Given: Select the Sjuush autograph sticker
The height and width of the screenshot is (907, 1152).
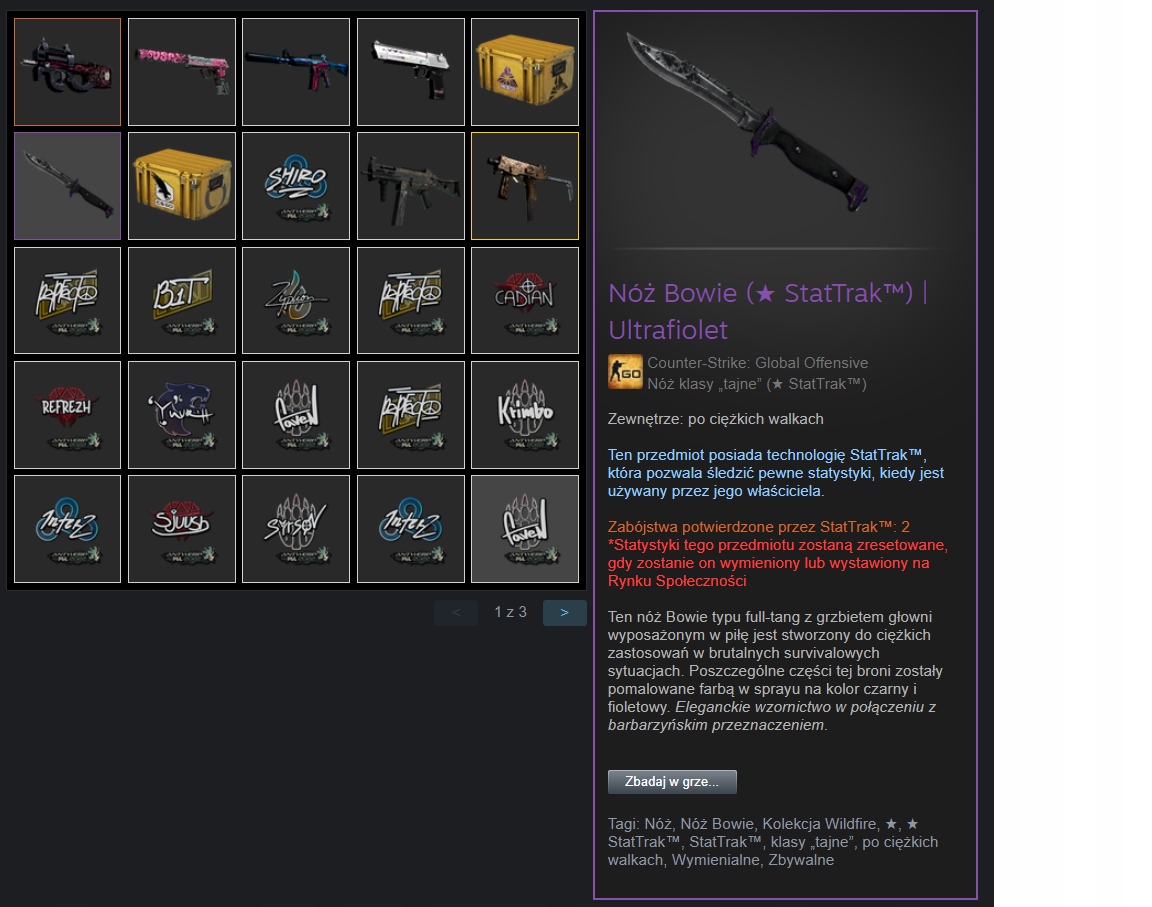Looking at the screenshot, I should click(x=182, y=529).
